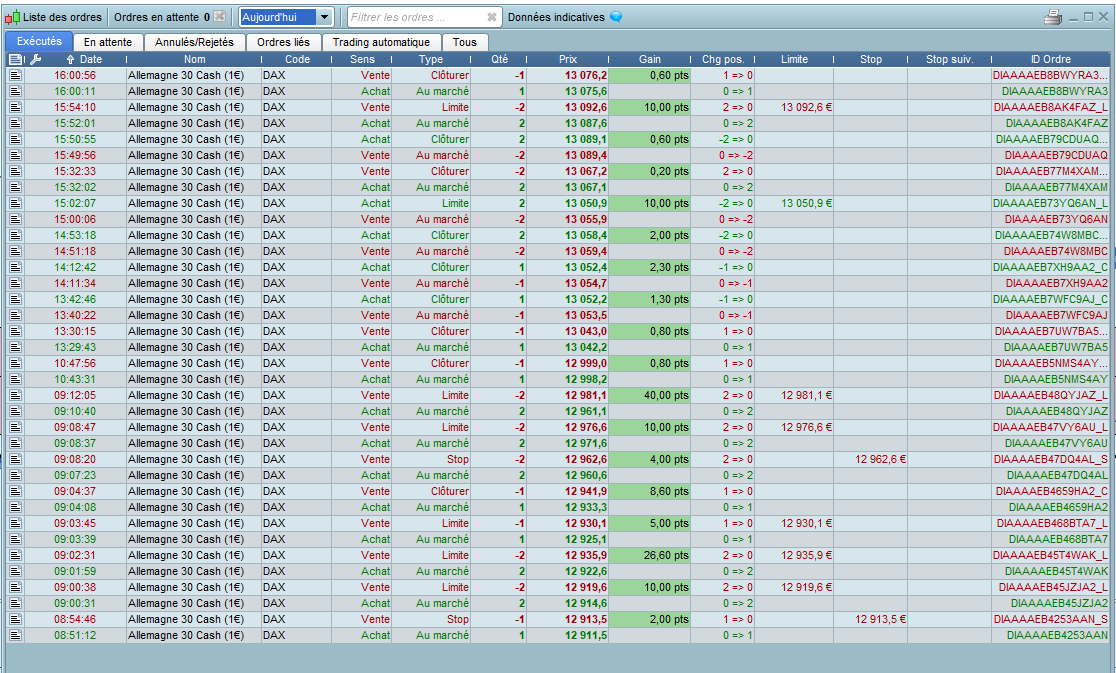Screen dimensions: 1116x673
Task: Open details icon for 16:00:56 order
Action: tap(15, 75)
